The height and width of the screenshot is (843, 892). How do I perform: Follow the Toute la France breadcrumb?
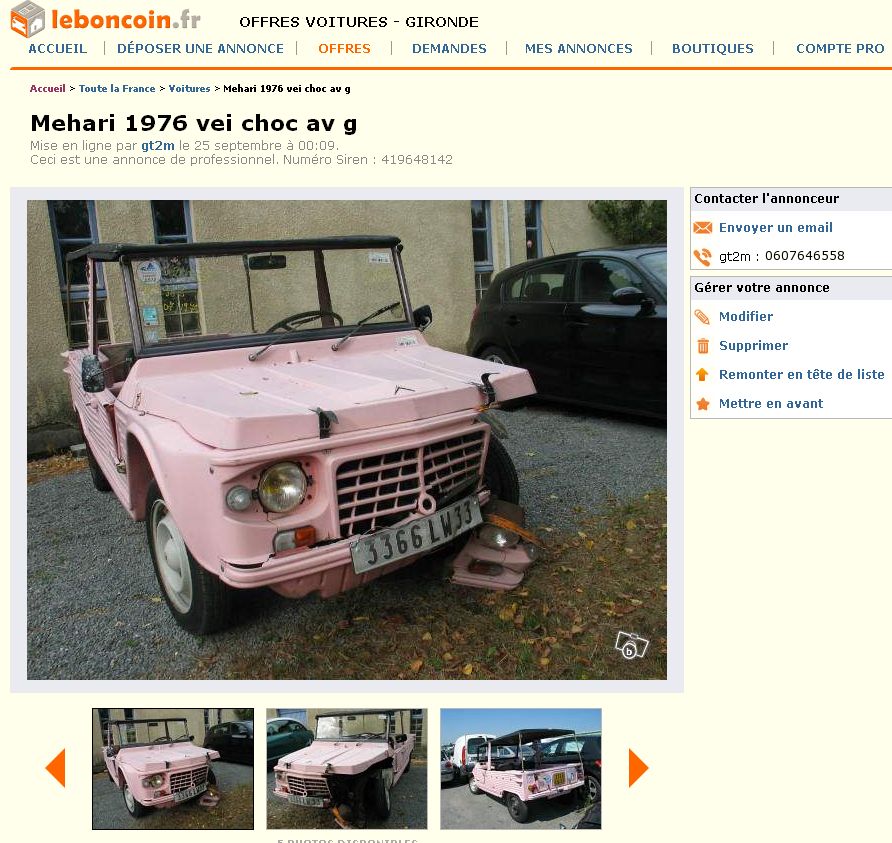(x=117, y=89)
